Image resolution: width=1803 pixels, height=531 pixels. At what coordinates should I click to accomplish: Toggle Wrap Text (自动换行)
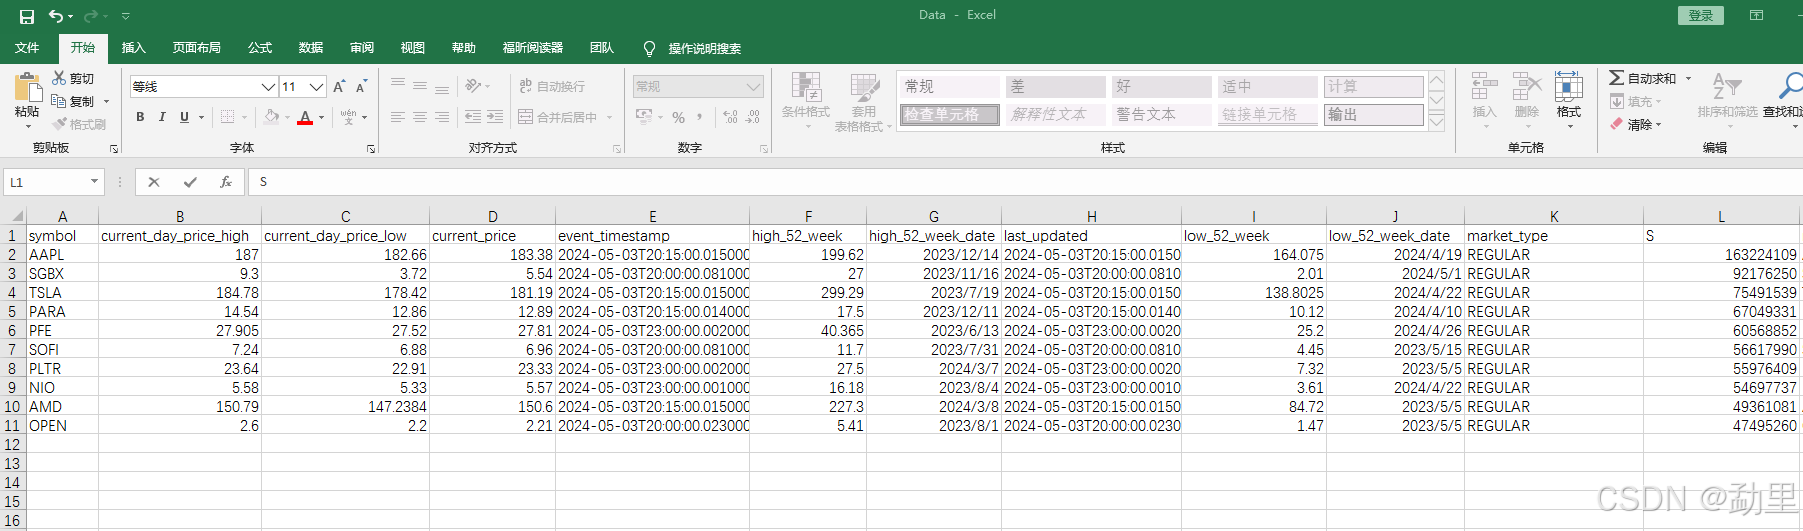pos(552,87)
